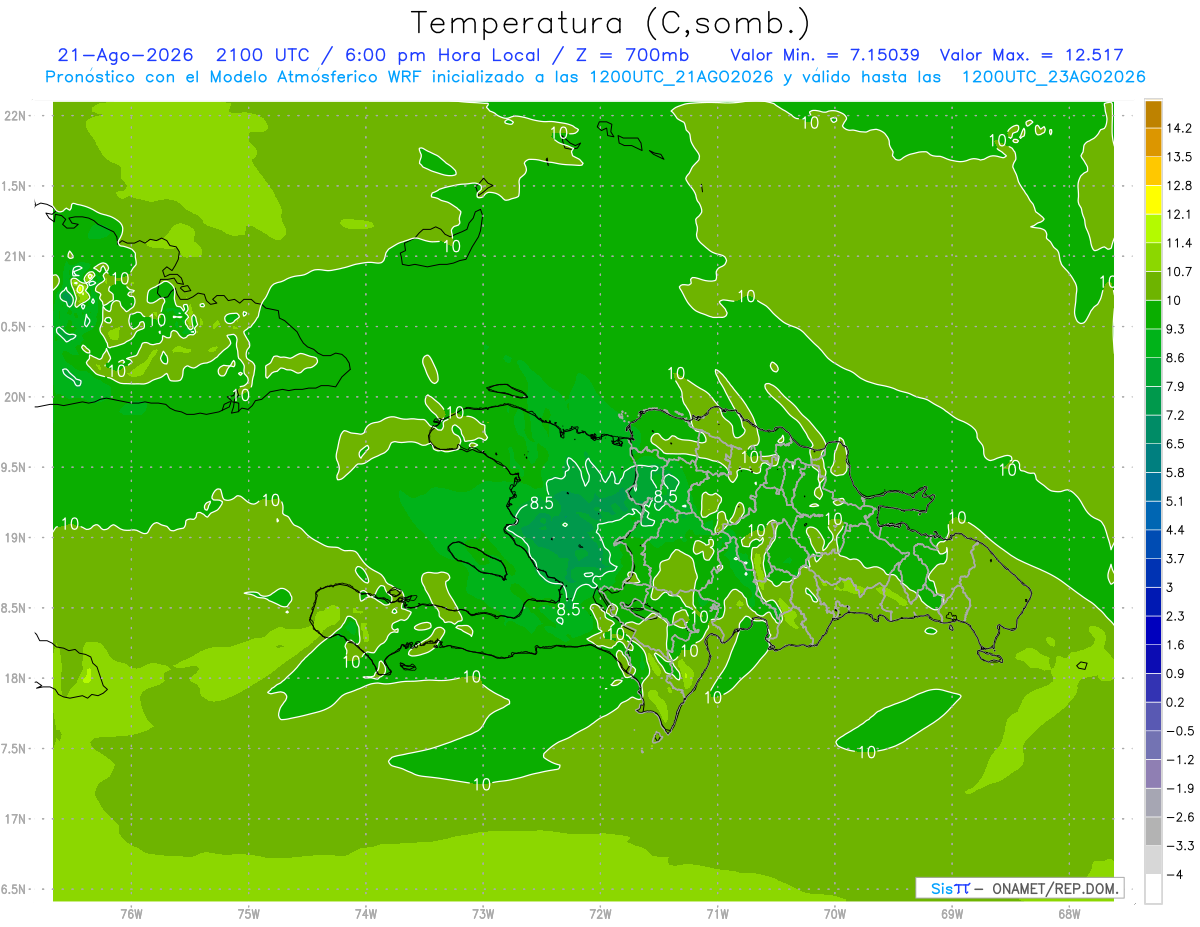This screenshot has width=1200, height=927.
Task: Pick the yellow swatch between 12.1 and 12.8
Action: tap(1153, 200)
